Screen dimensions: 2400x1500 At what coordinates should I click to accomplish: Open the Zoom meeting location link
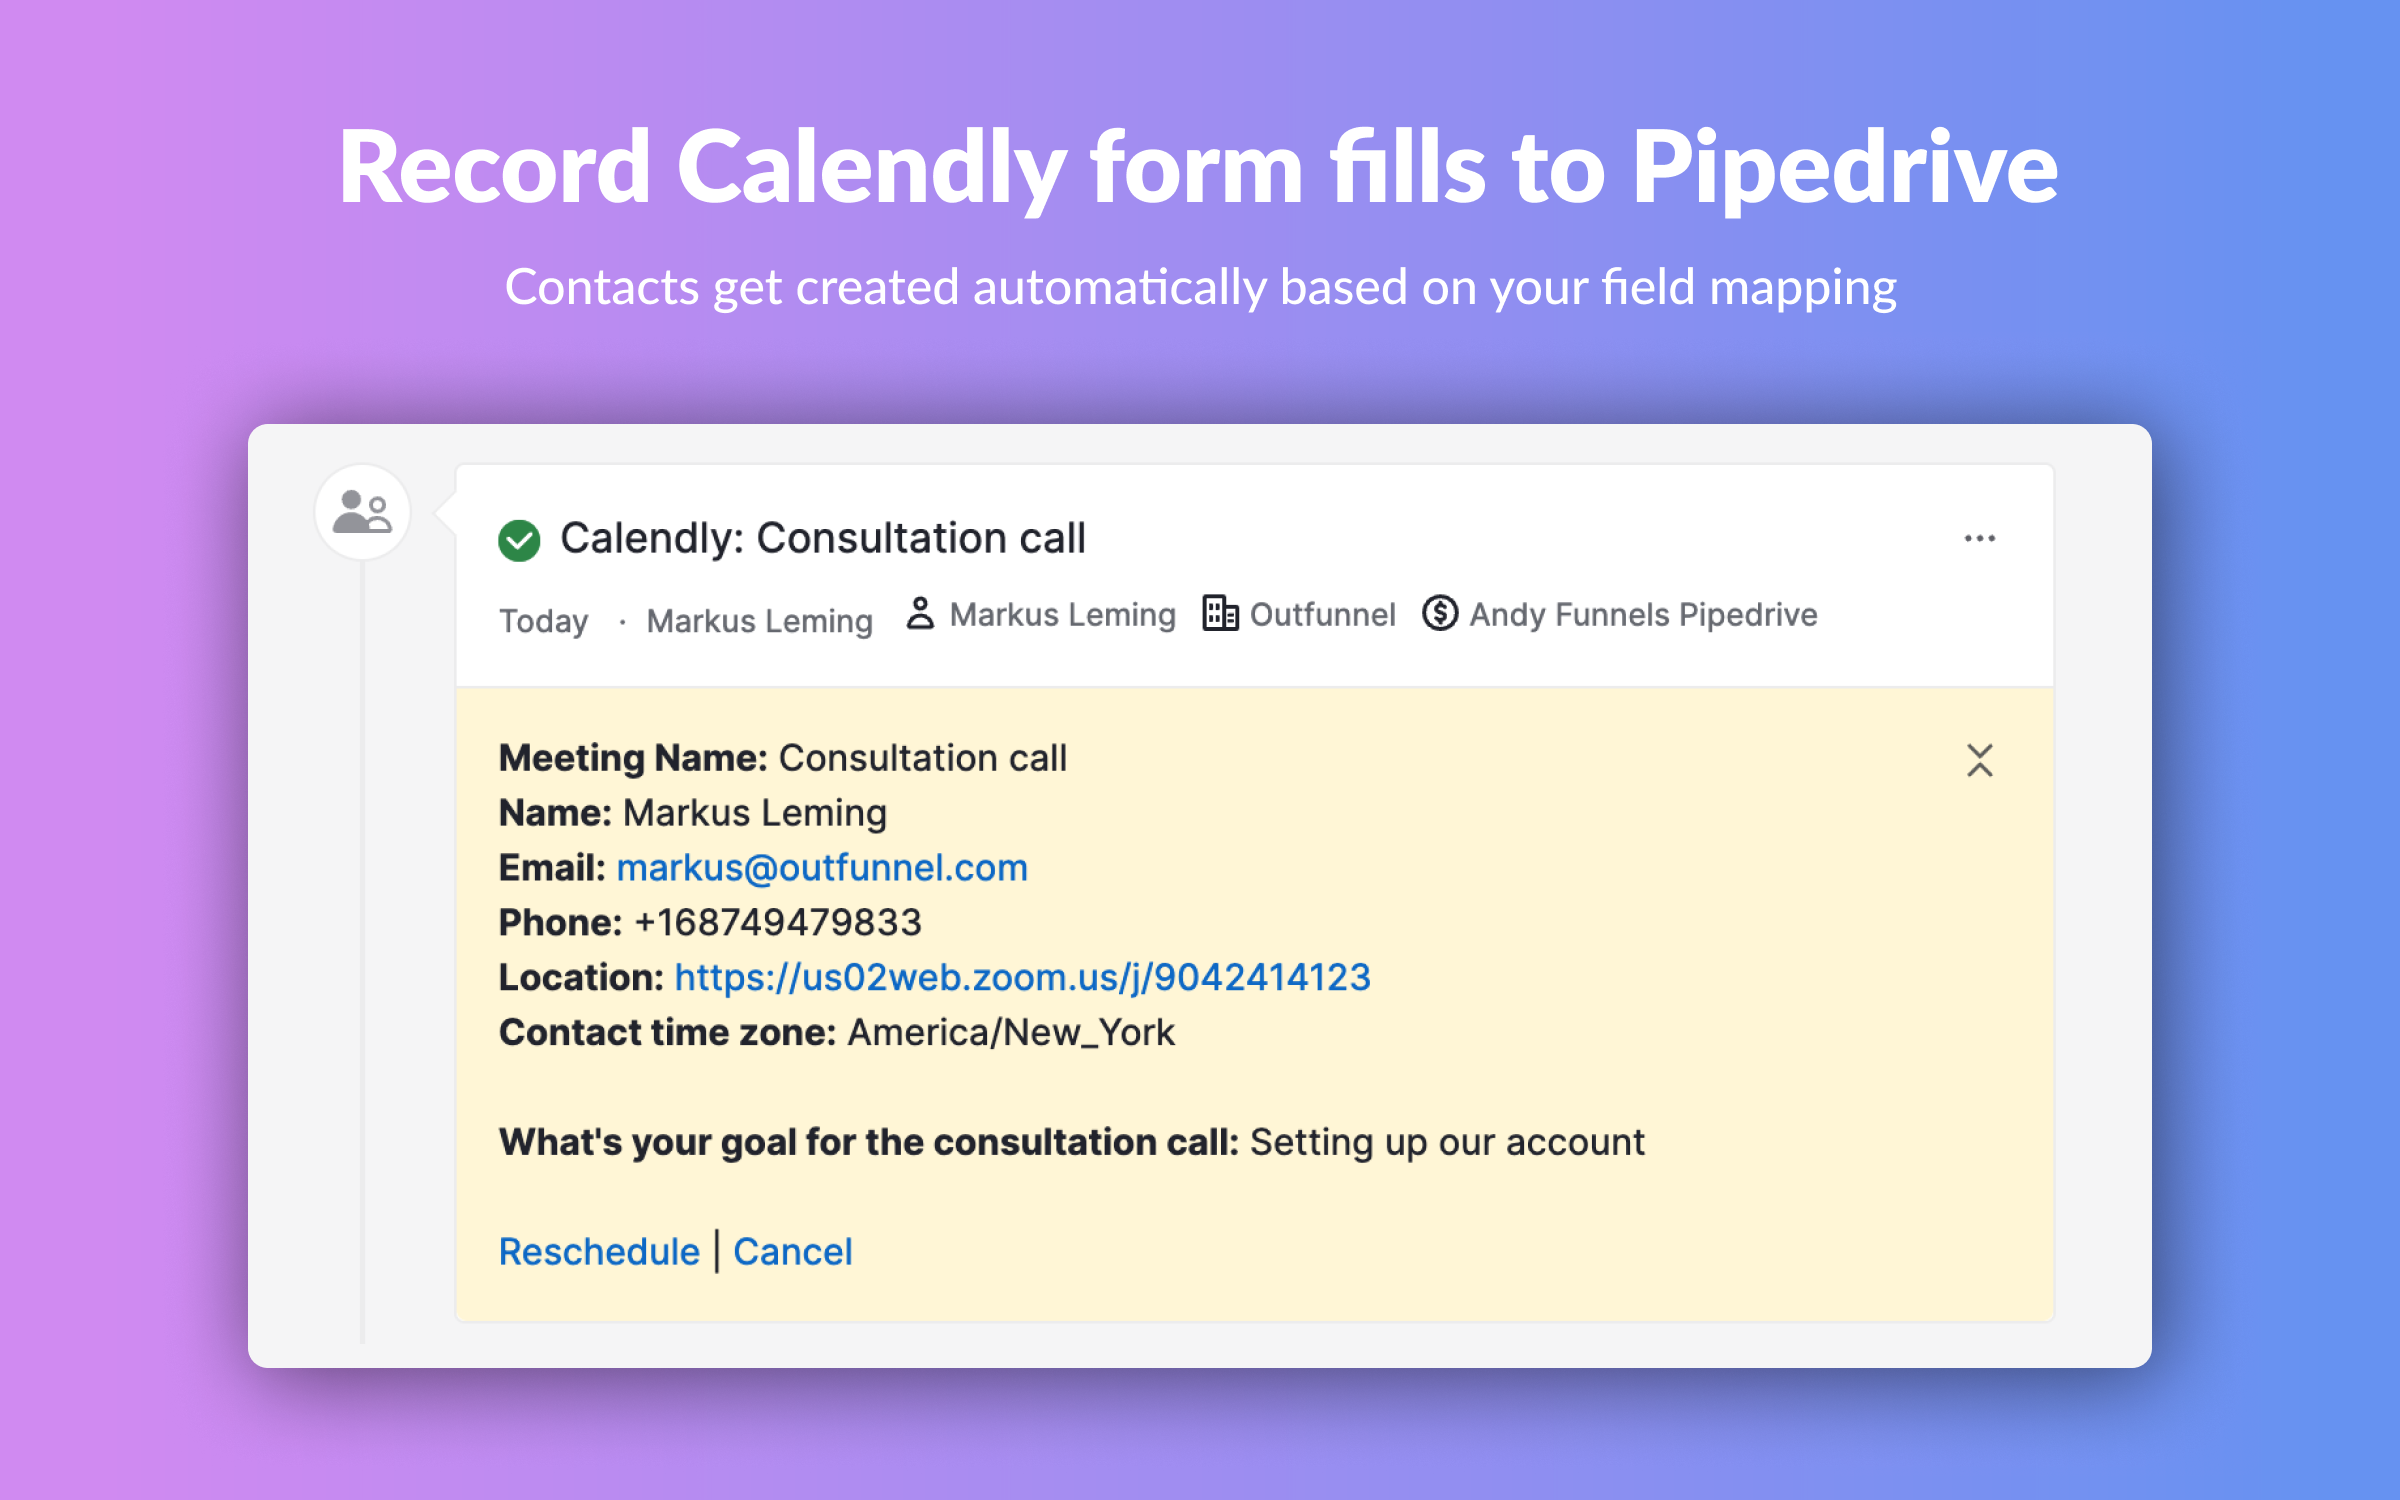[x=1022, y=977]
